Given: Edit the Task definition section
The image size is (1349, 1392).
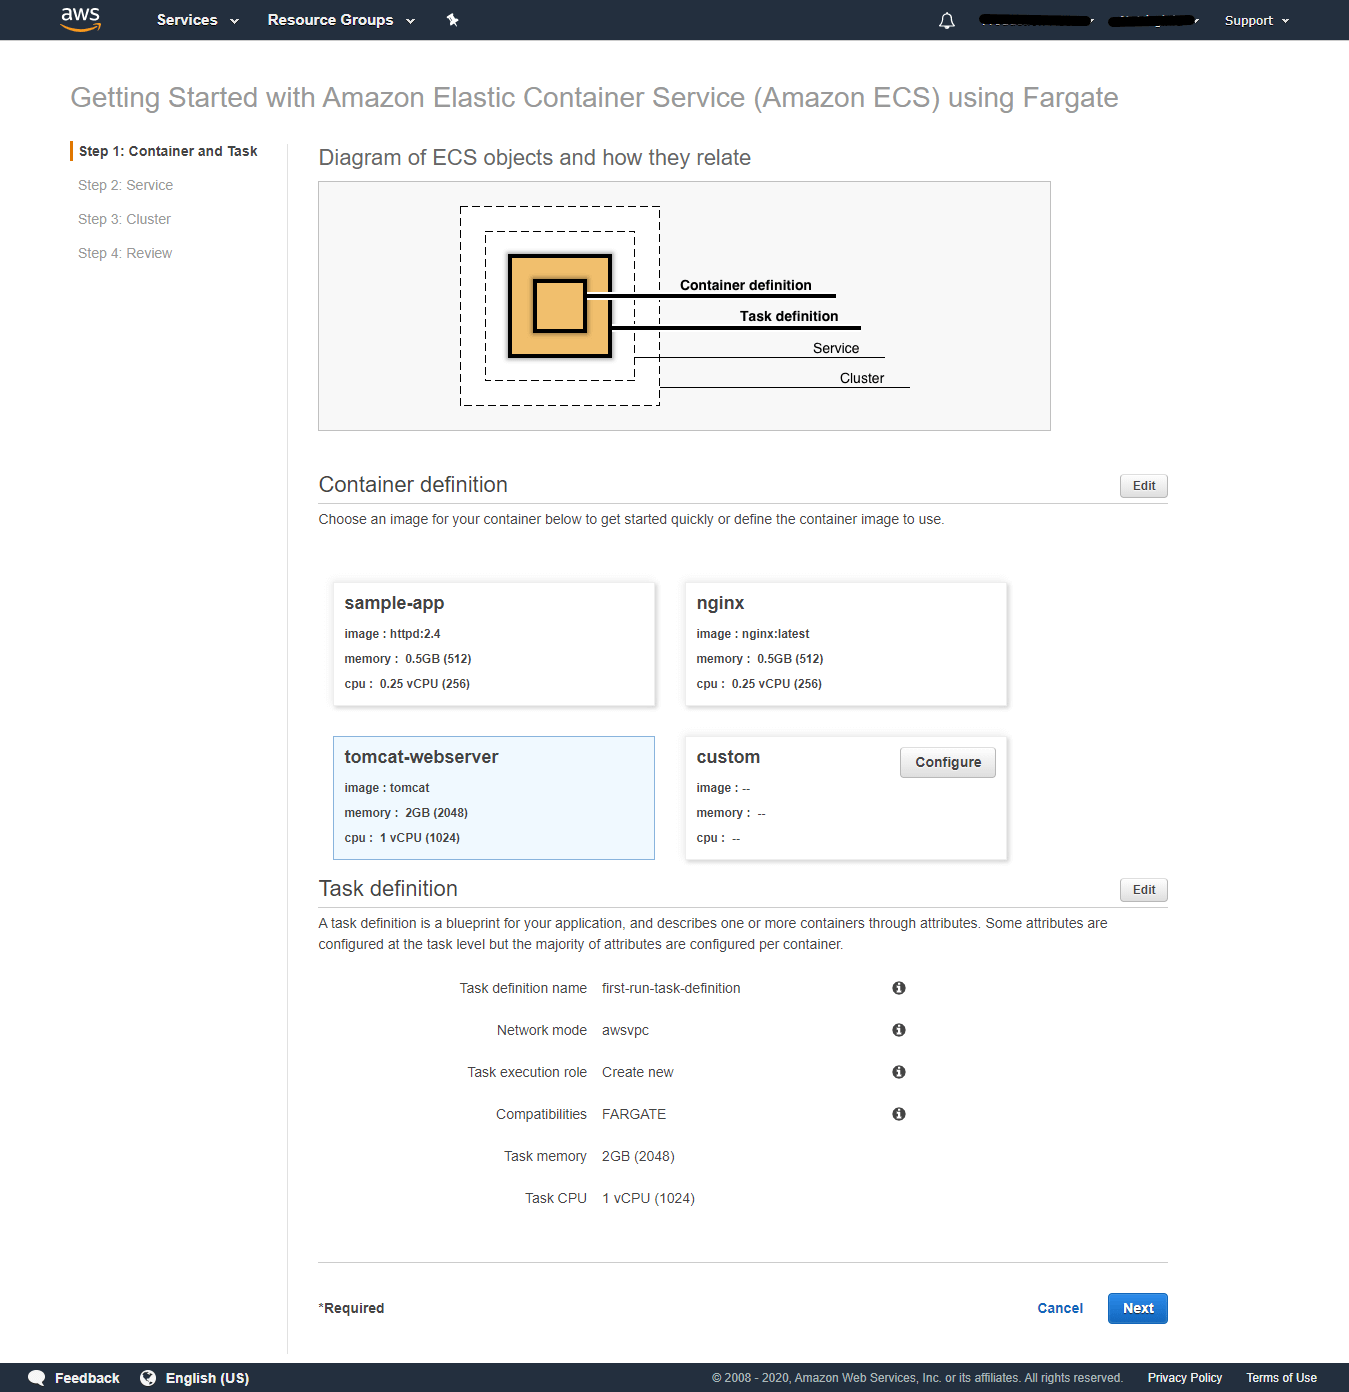Looking at the screenshot, I should click(1144, 890).
